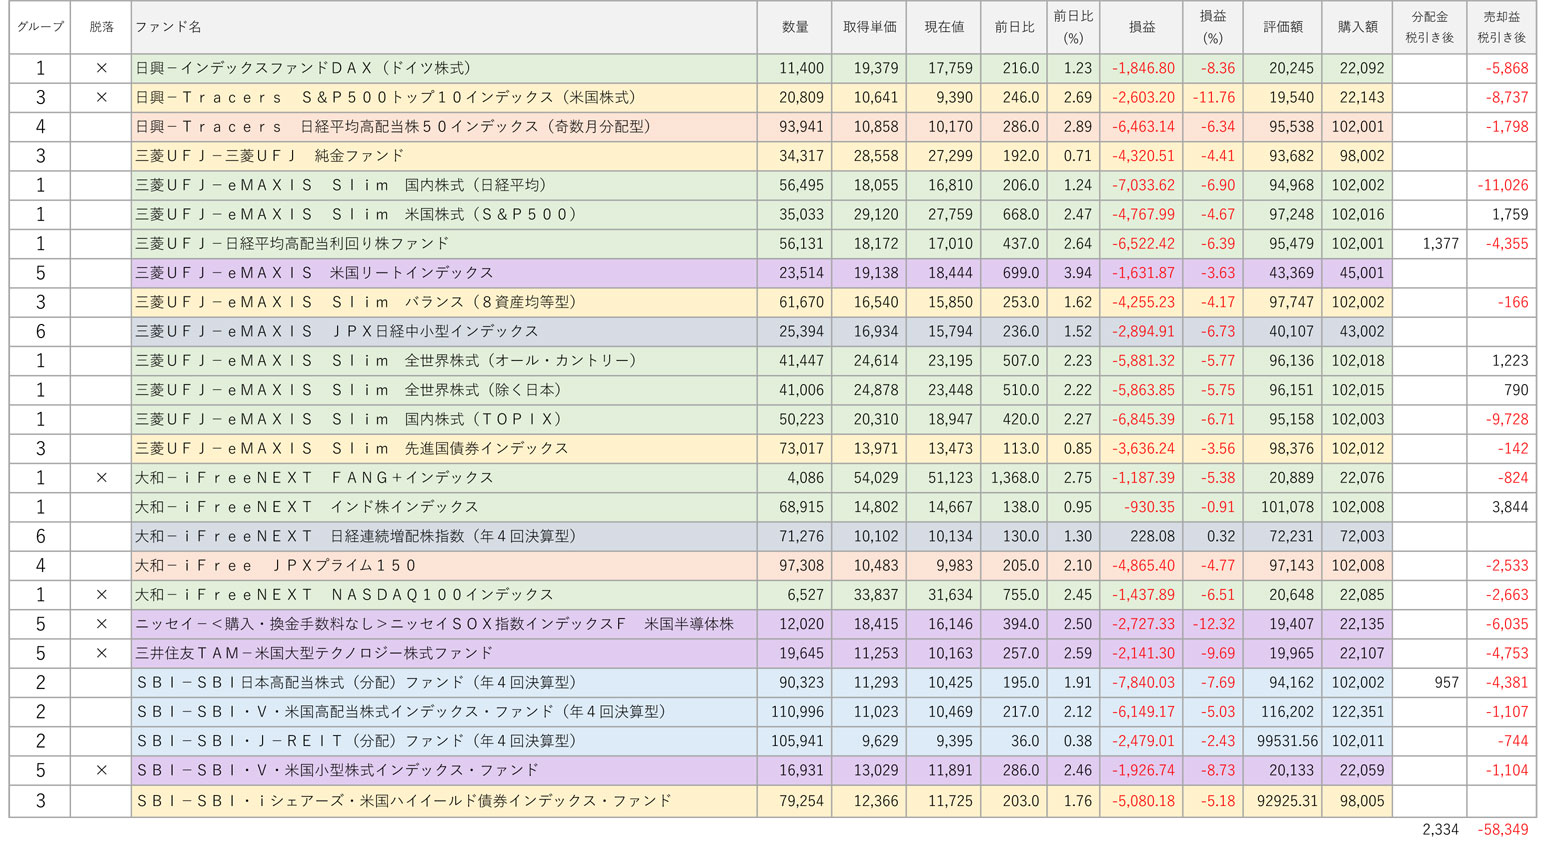Click the sale profit total -58,349
This screenshot has width=1551, height=843.
click(1505, 830)
